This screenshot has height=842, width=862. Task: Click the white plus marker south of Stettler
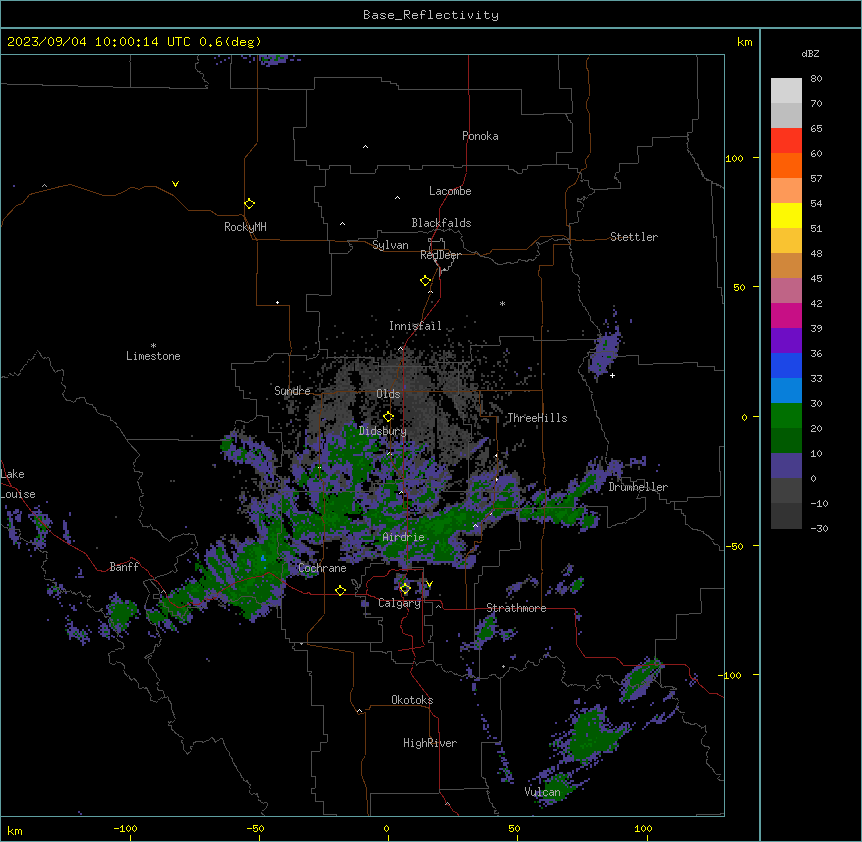pyautogui.click(x=612, y=375)
